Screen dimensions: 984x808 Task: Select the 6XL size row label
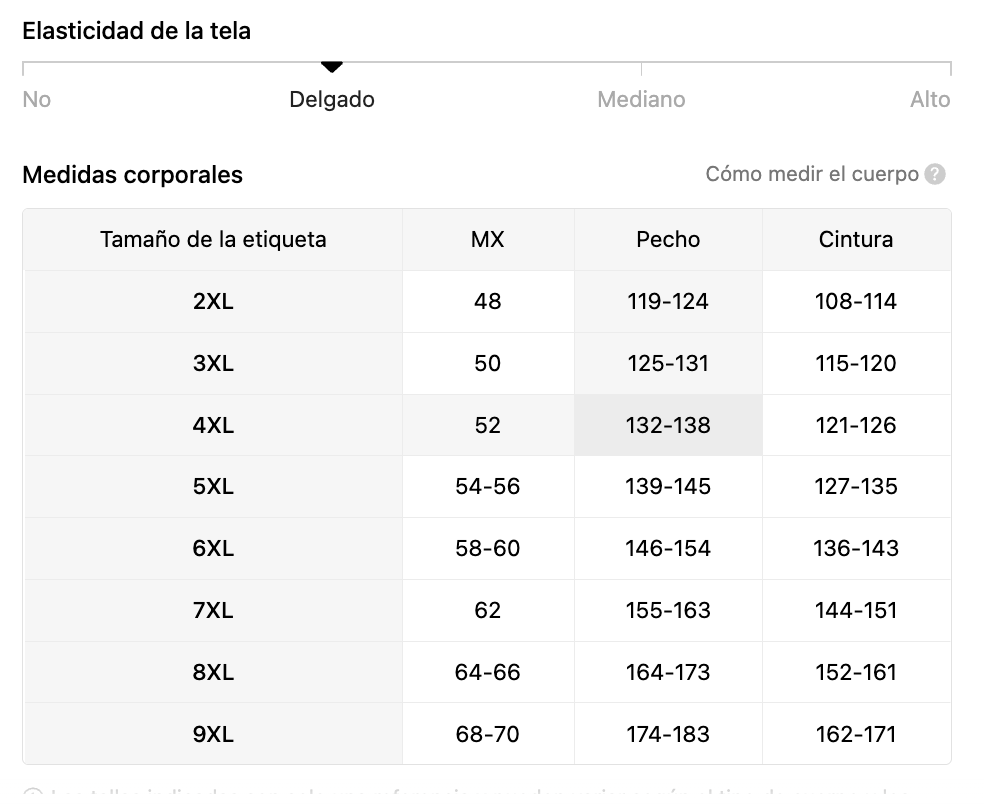click(x=213, y=549)
